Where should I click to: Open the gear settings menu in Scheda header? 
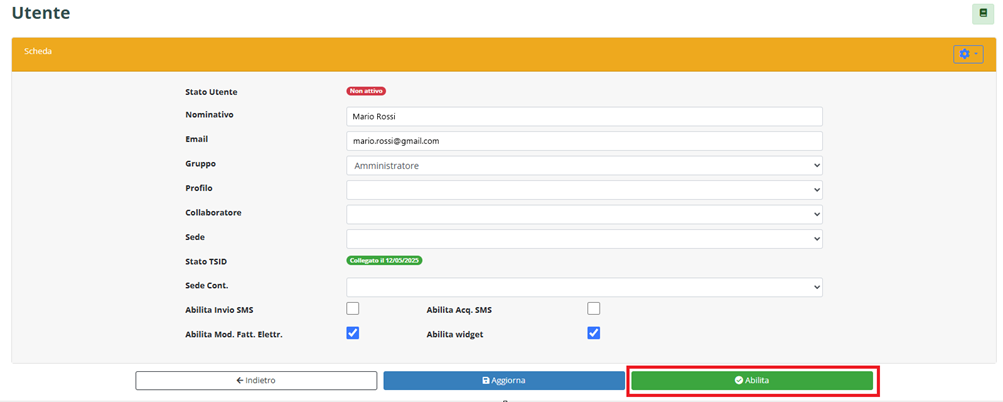click(x=967, y=54)
